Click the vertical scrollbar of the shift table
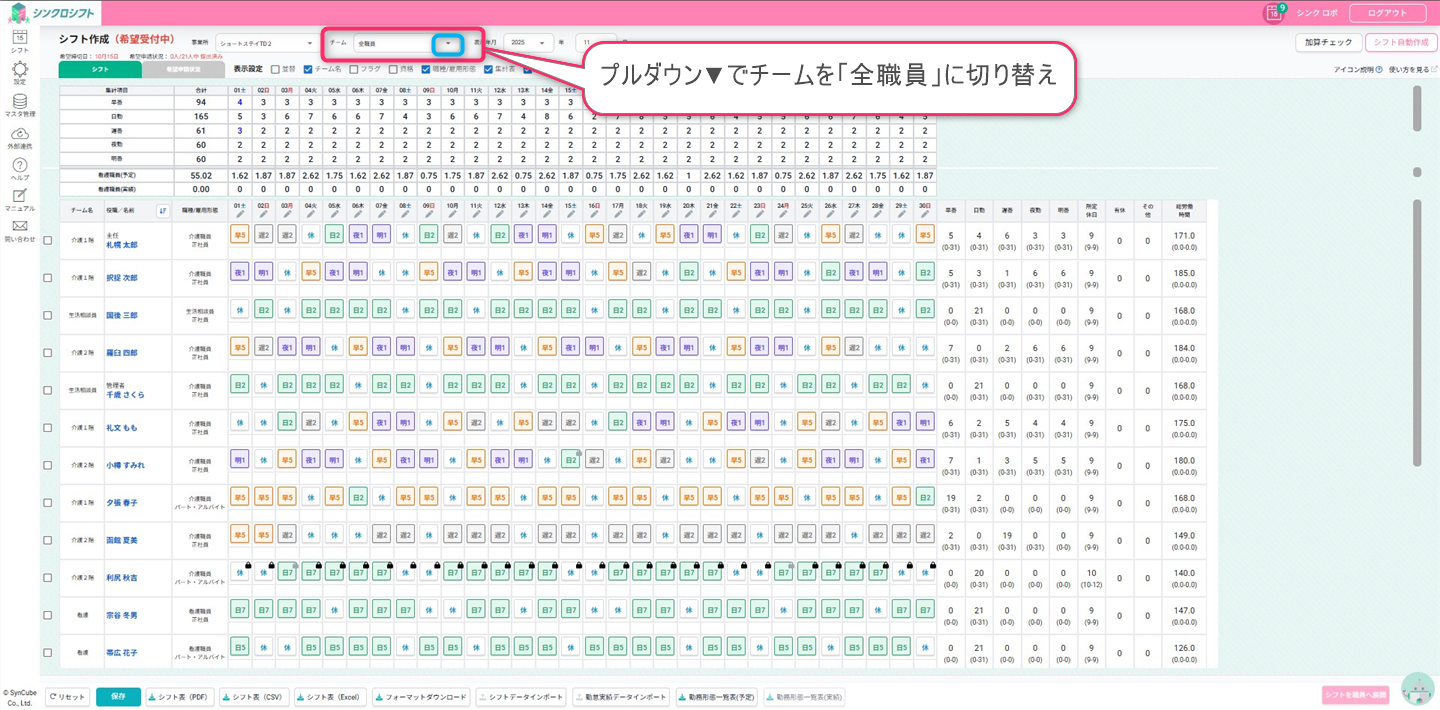The width and height of the screenshot is (1440, 710). pyautogui.click(x=1416, y=330)
